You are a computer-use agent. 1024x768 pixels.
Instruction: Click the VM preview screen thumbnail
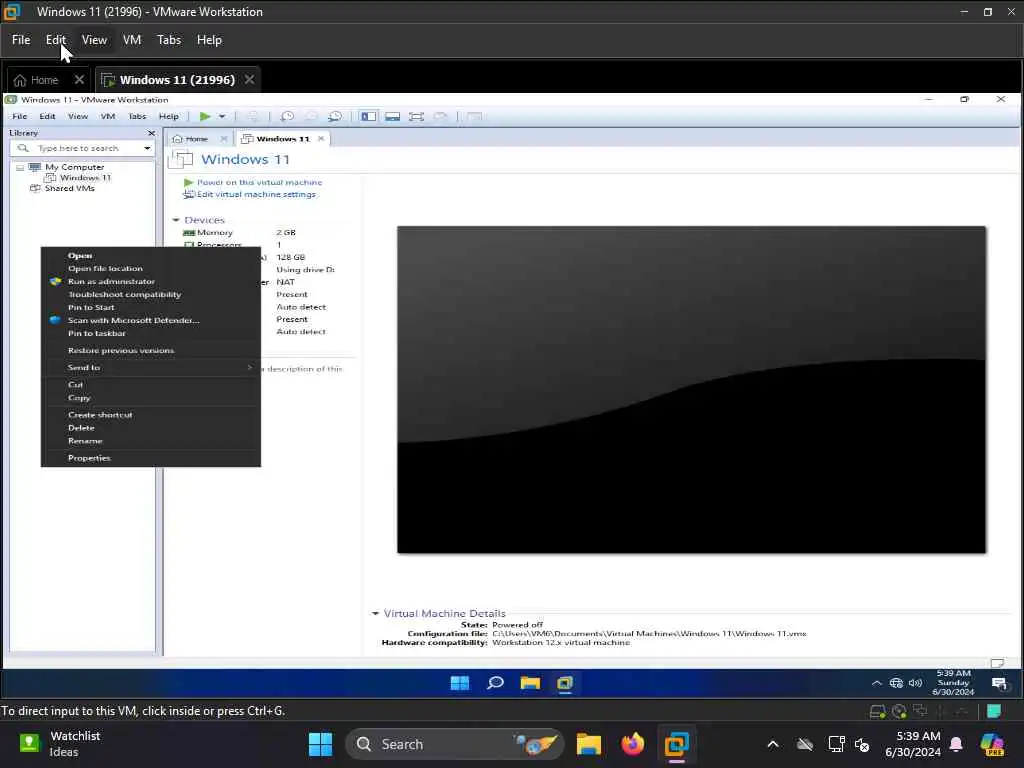coord(692,389)
